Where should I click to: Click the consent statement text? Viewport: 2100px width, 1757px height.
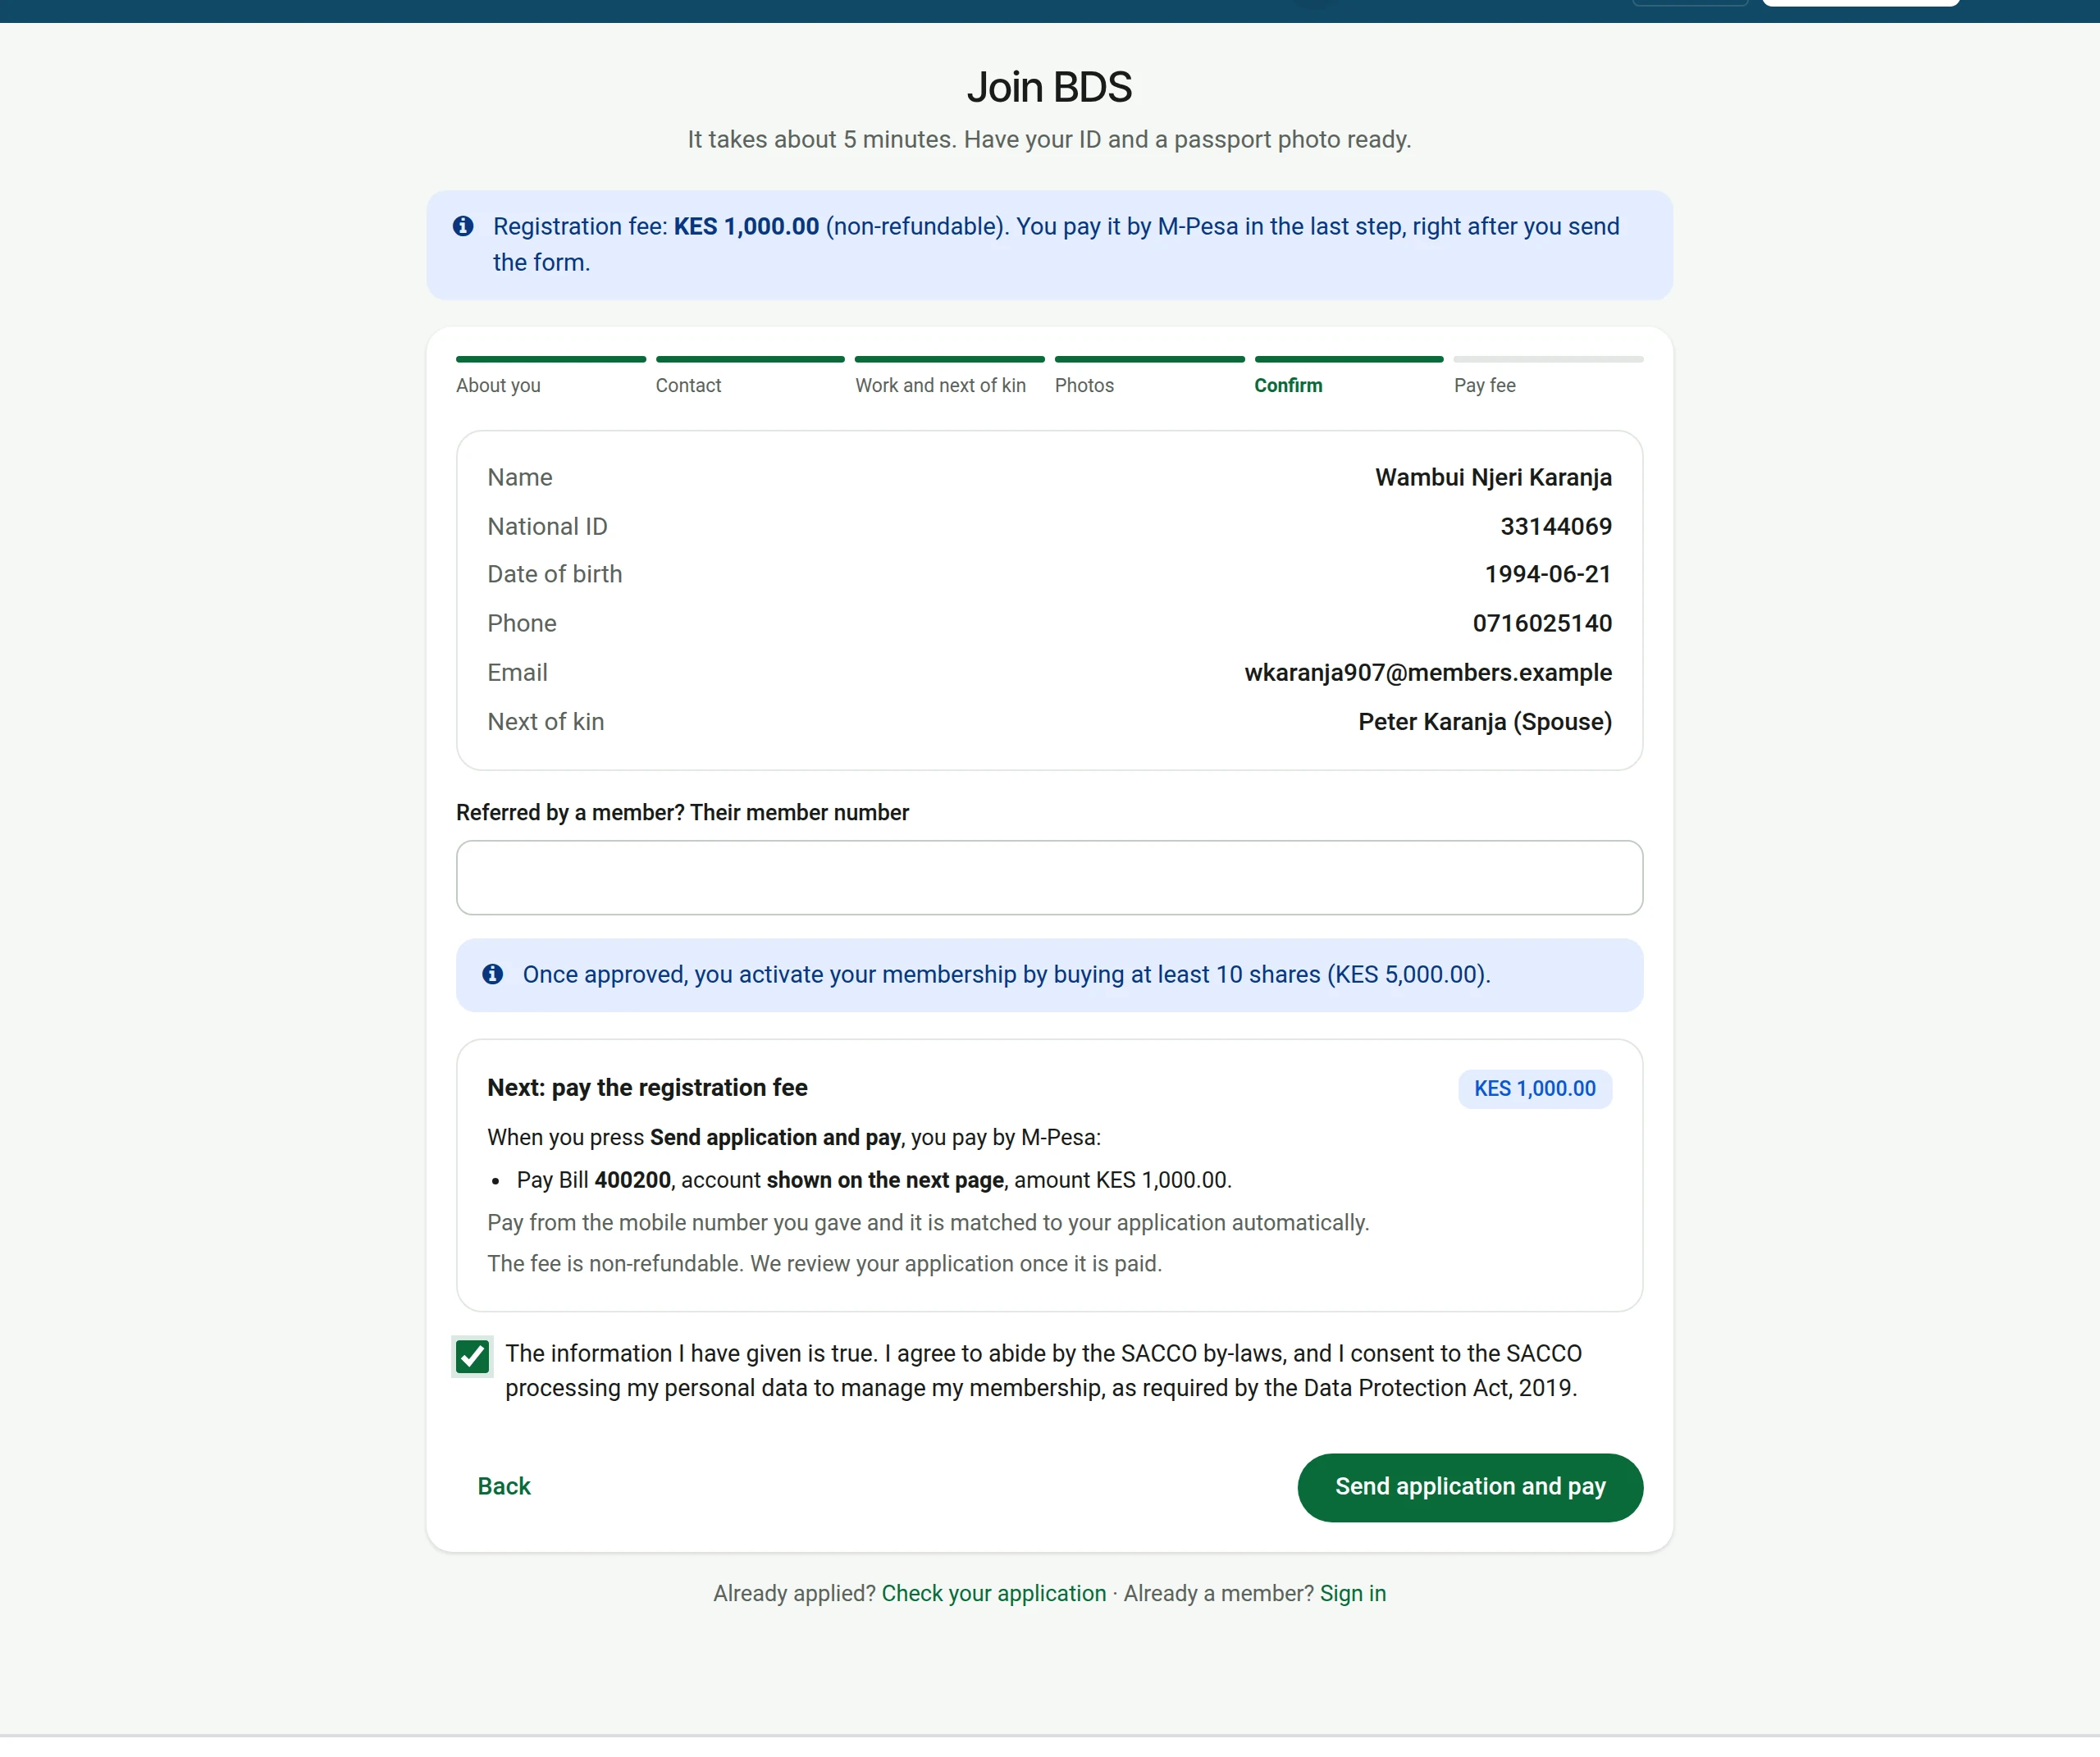click(x=1043, y=1372)
